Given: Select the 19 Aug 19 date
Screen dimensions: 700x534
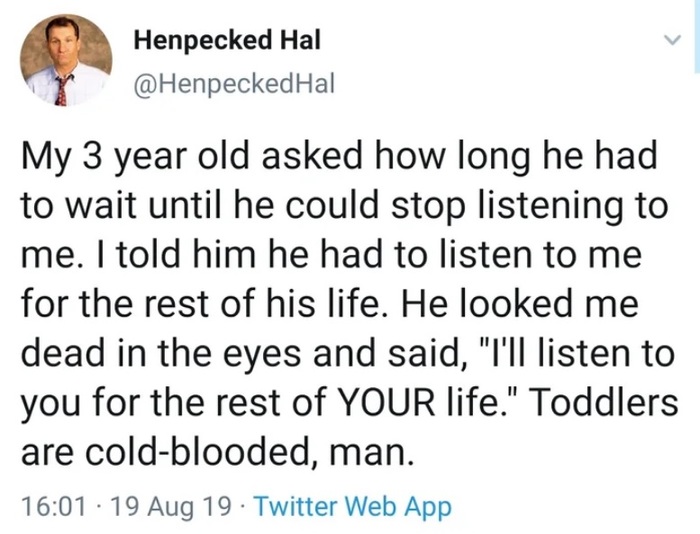Looking at the screenshot, I should point(170,506).
